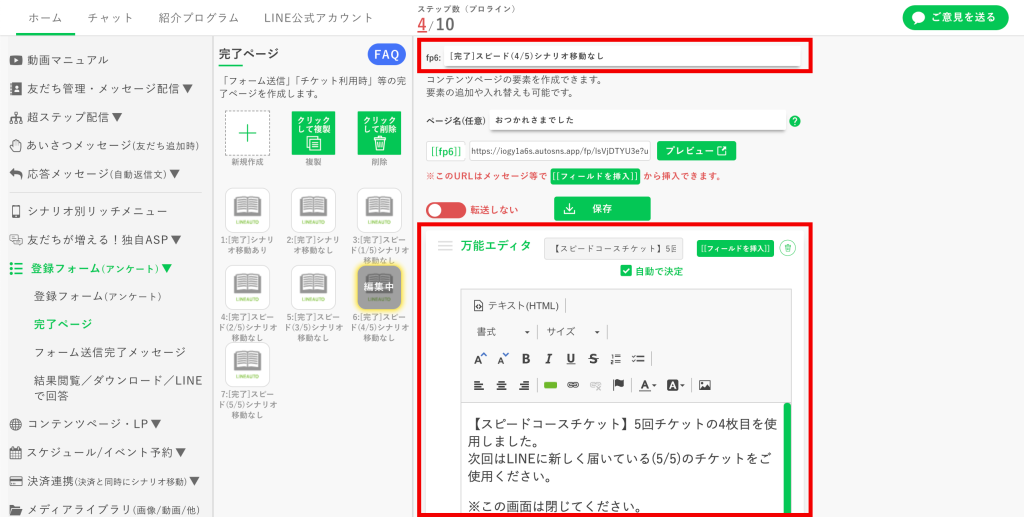This screenshot has width=1024, height=517.
Task: Expand スケジュール/イベント予約 menu
Action: [98, 452]
